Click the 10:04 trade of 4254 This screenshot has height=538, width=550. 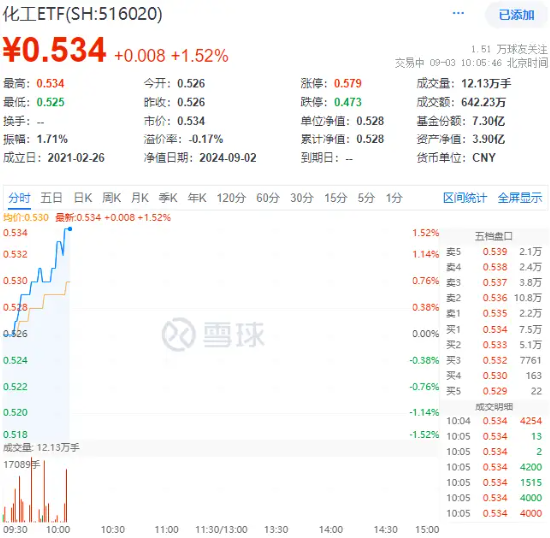[x=494, y=421]
